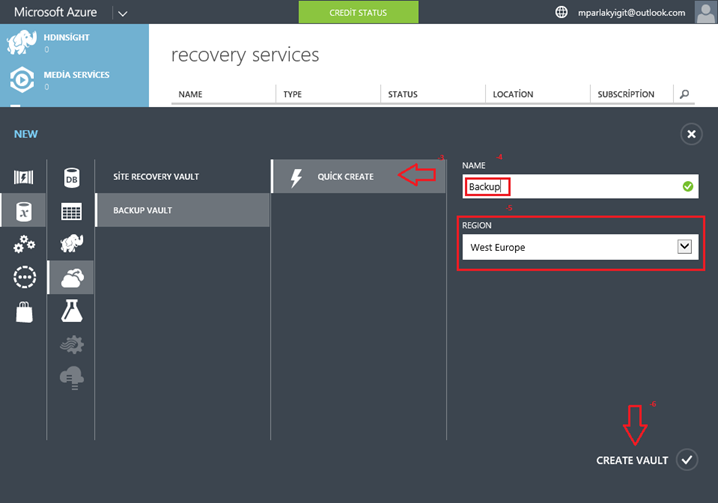This screenshot has width=718, height=503.
Task: Select the Compute category icon
Action: pyautogui.click(x=23, y=177)
